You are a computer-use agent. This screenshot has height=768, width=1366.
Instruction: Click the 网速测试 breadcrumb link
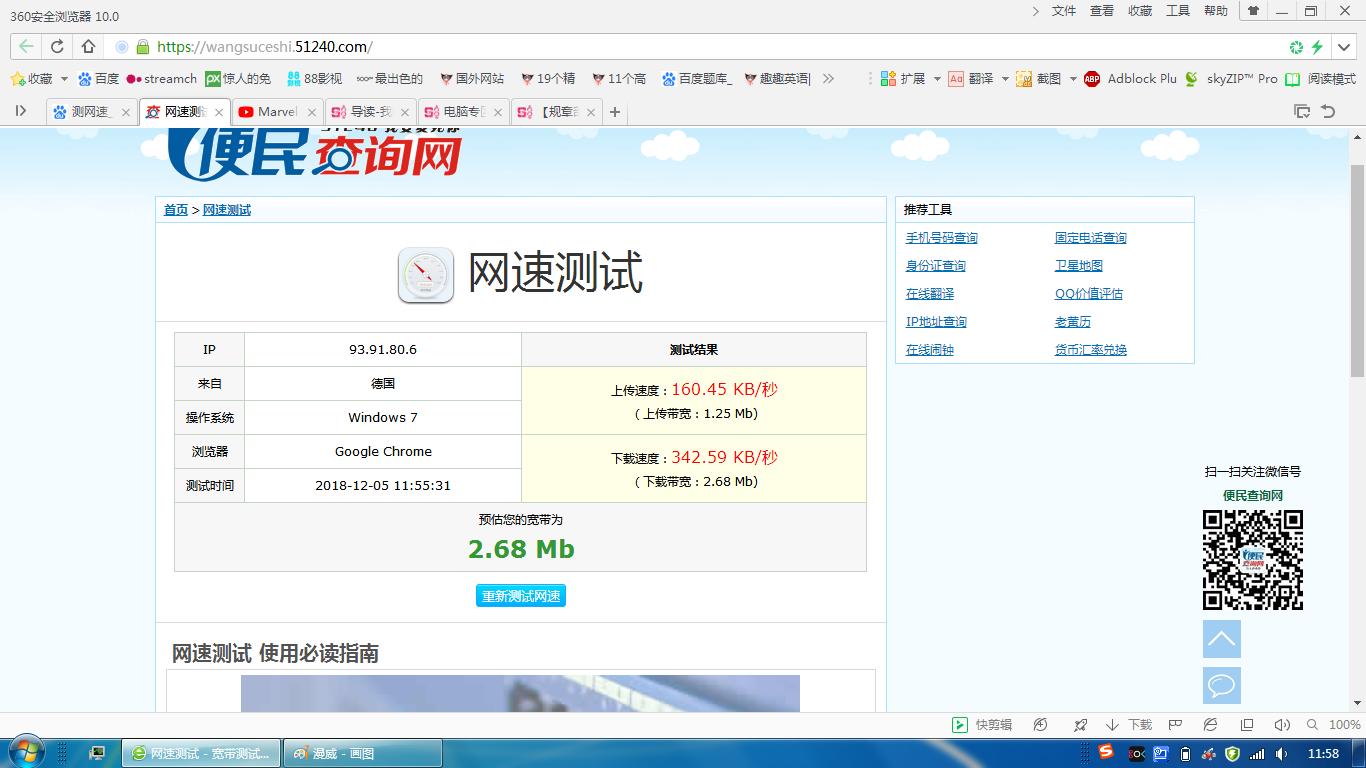[x=227, y=210]
